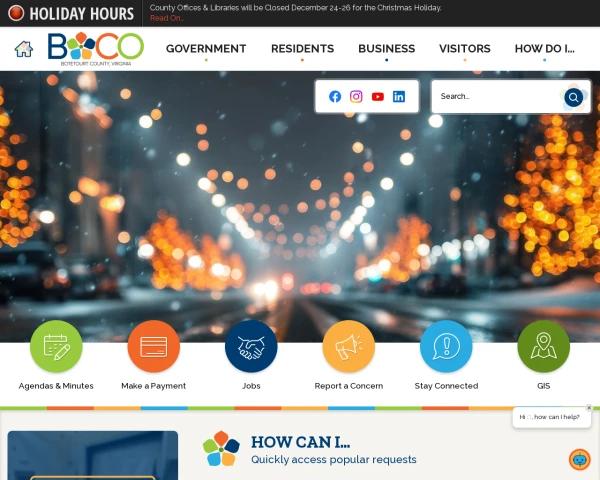
Task: Click the BoCo Botetourt County logo
Action: [x=96, y=49]
